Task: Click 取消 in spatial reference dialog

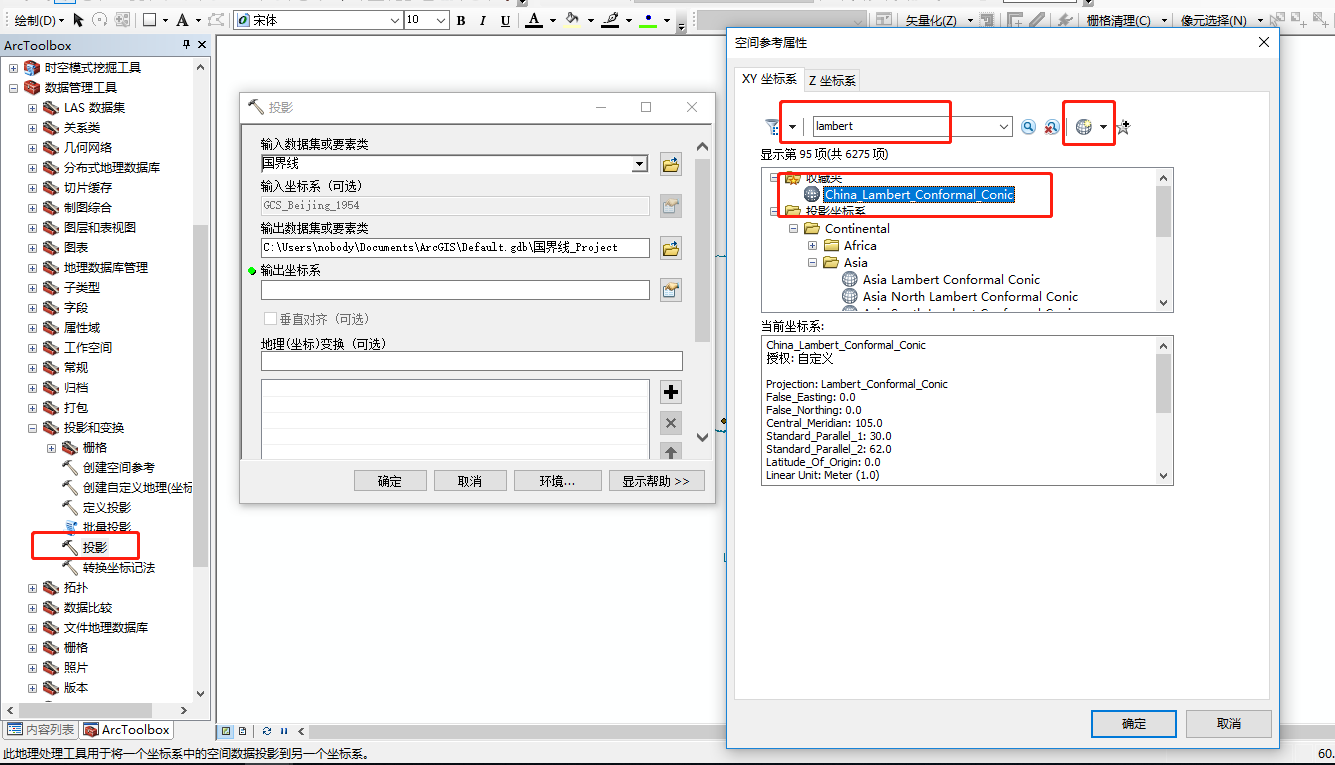Action: coord(1229,724)
